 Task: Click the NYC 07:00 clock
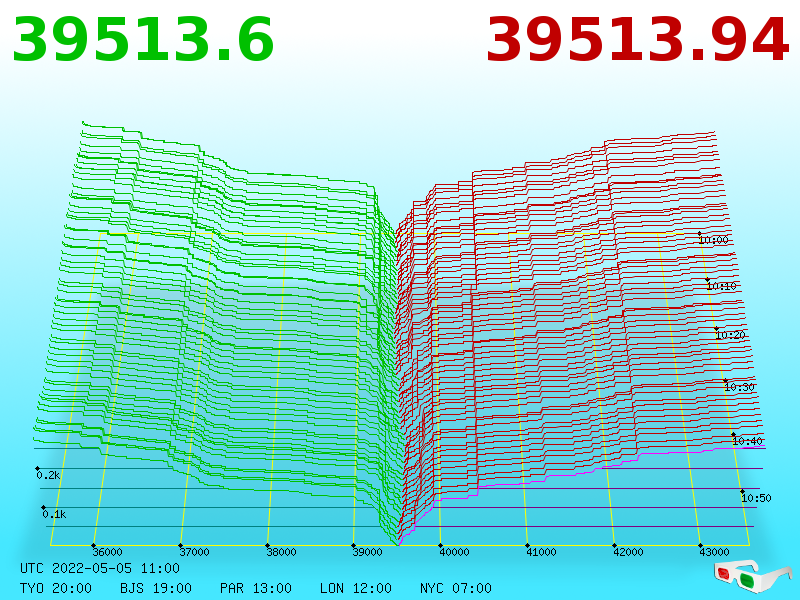coord(456,588)
